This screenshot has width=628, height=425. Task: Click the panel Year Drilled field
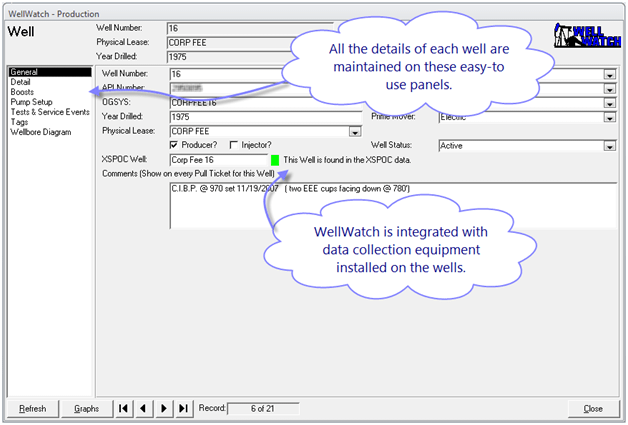click(266, 117)
